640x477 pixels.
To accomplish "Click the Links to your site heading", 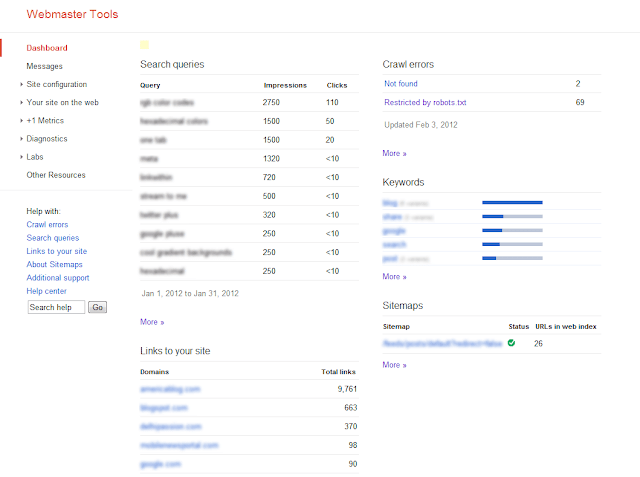I will (x=175, y=351).
